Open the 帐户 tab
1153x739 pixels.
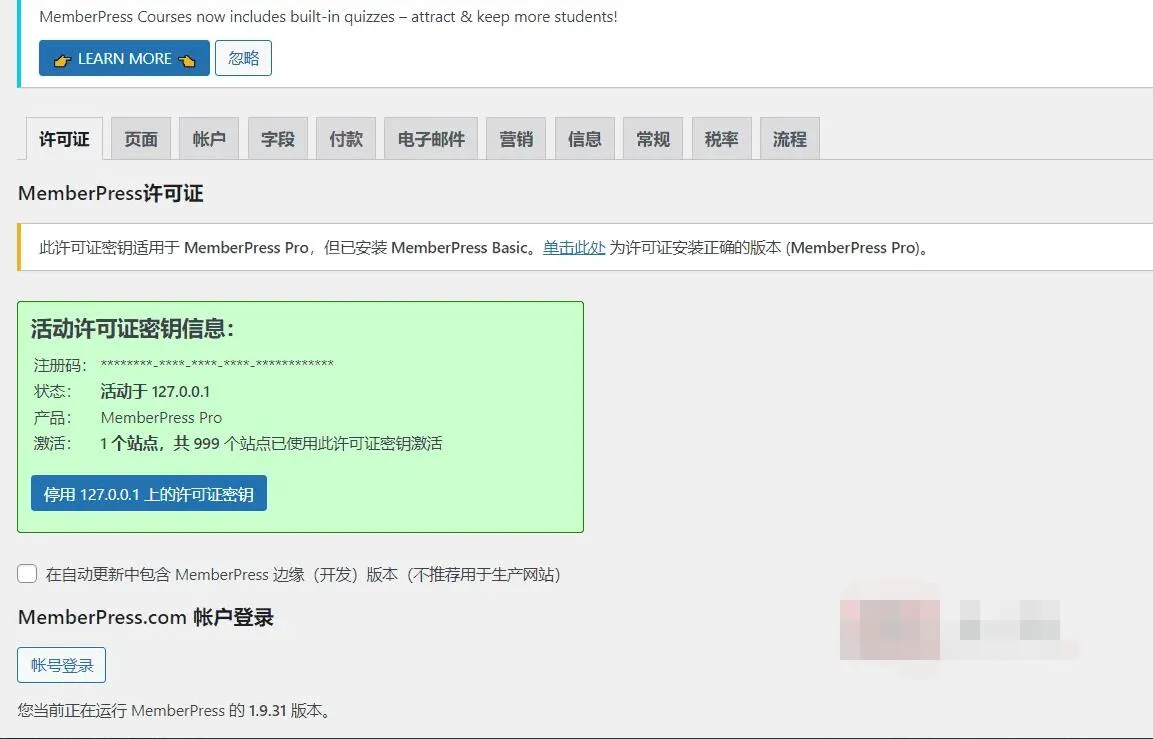(209, 139)
